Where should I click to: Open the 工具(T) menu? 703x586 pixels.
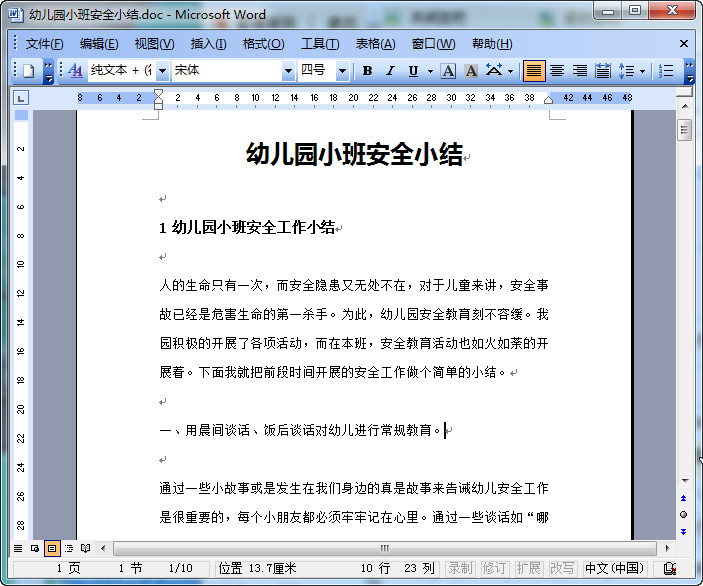pyautogui.click(x=320, y=44)
